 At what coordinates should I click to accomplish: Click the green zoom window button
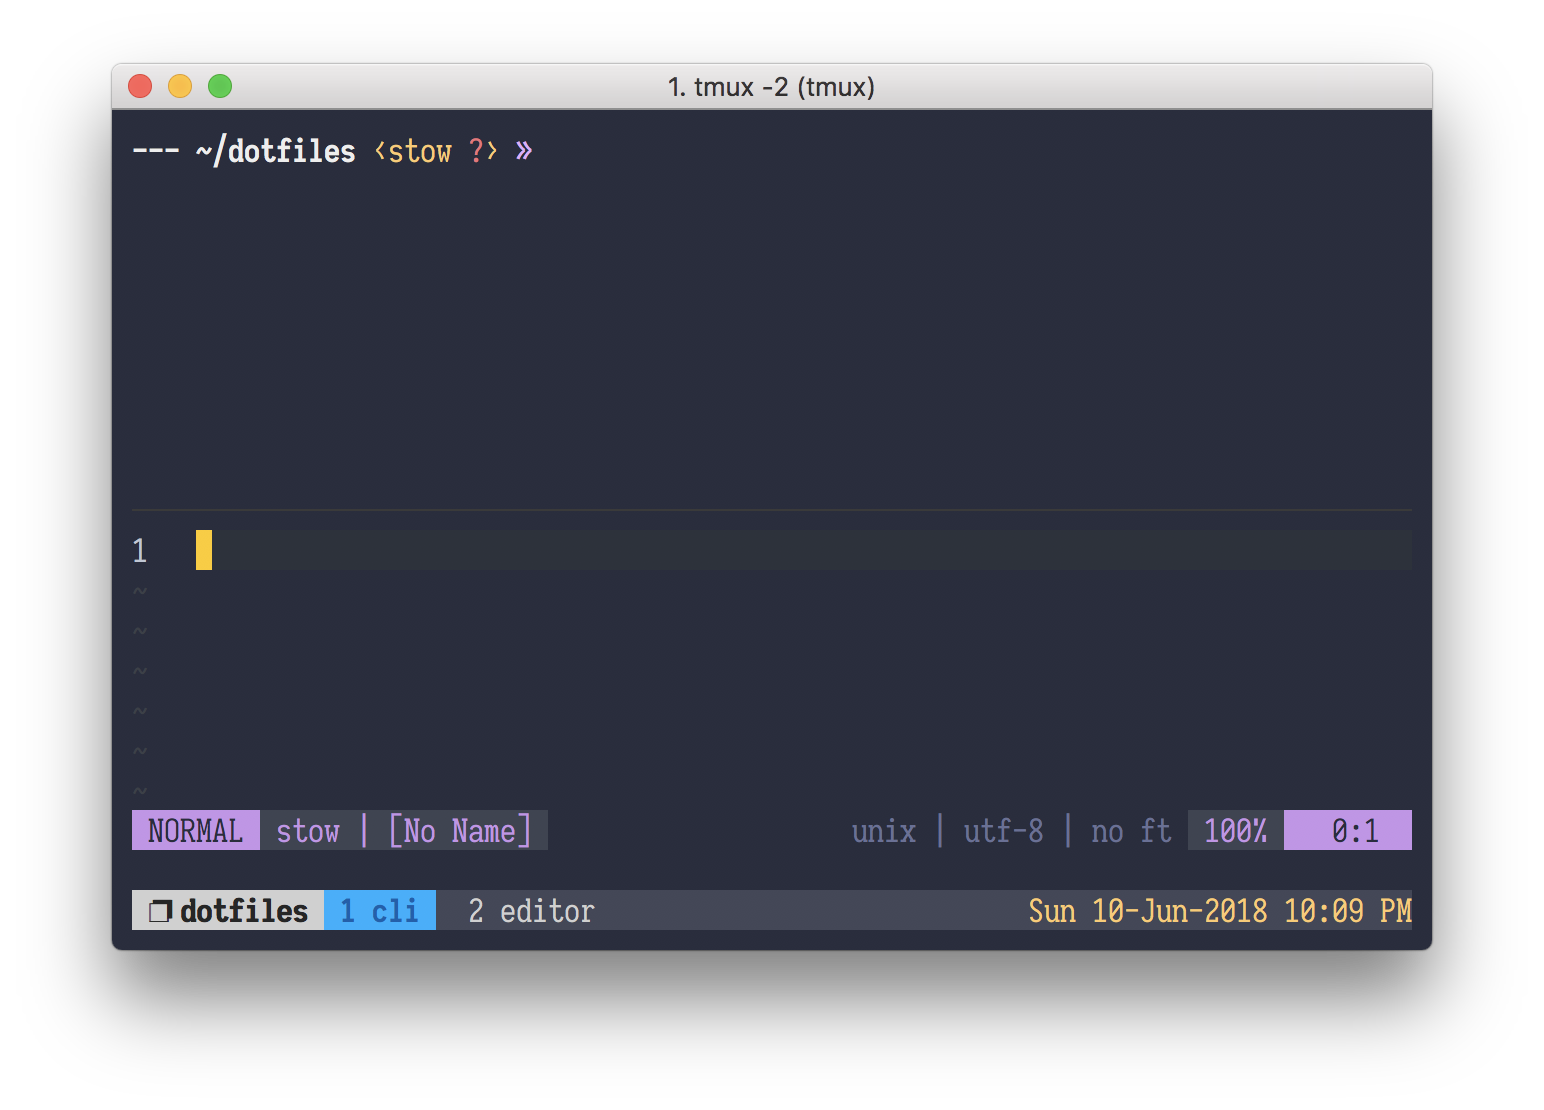[x=220, y=87]
